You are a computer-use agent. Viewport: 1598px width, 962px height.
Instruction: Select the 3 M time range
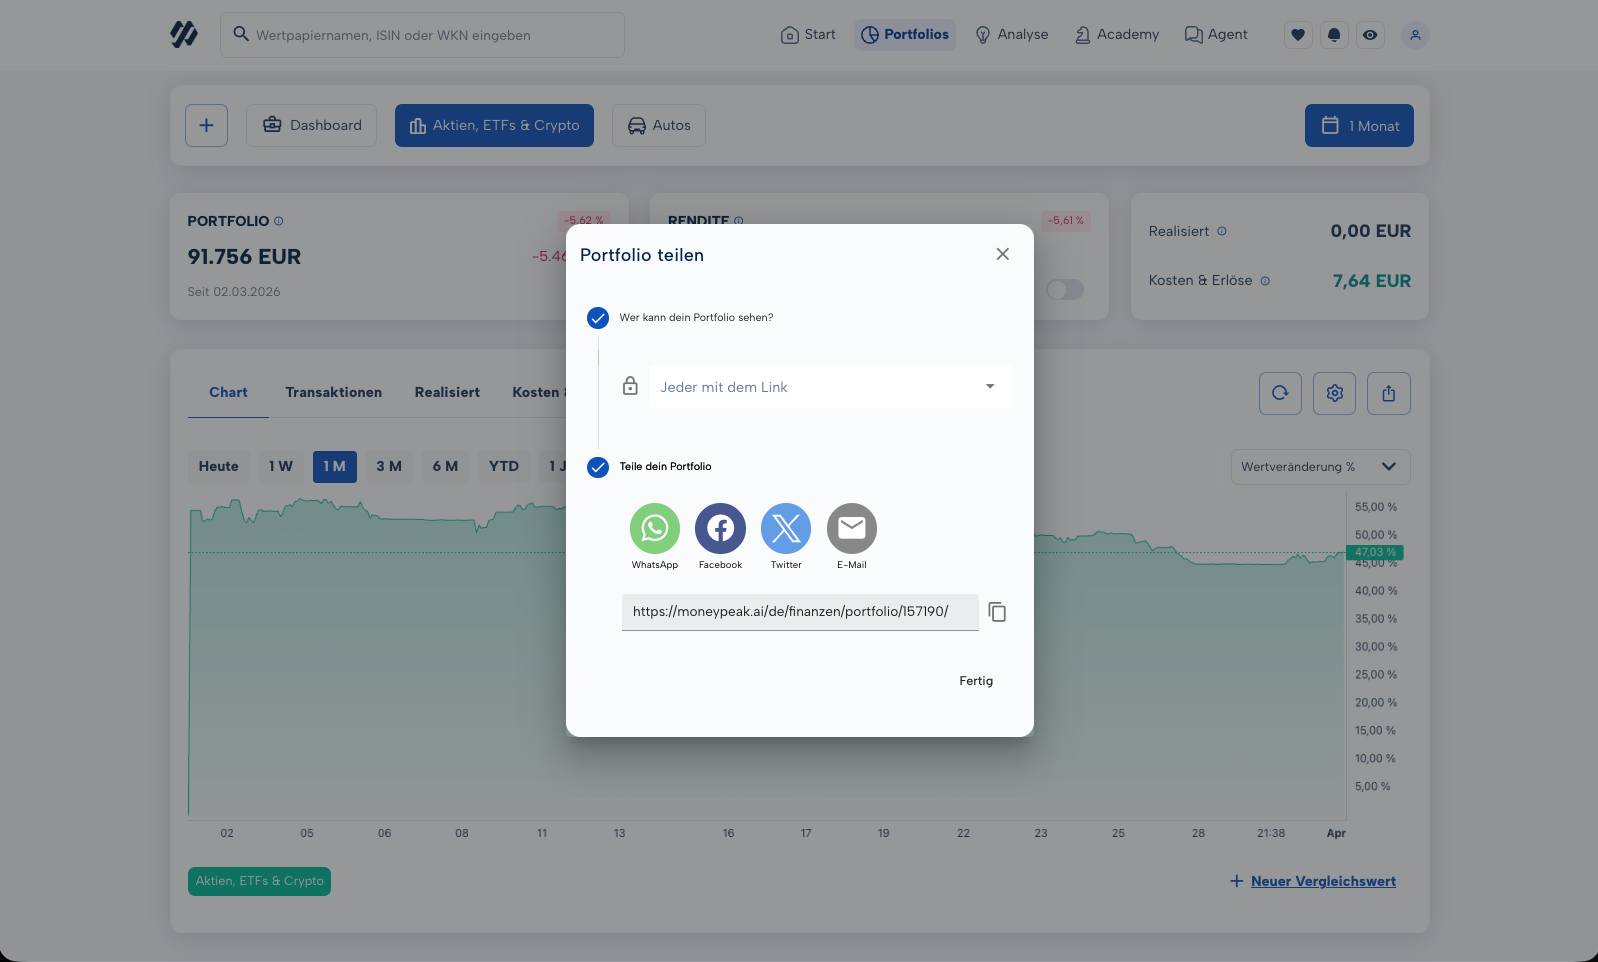[389, 467]
